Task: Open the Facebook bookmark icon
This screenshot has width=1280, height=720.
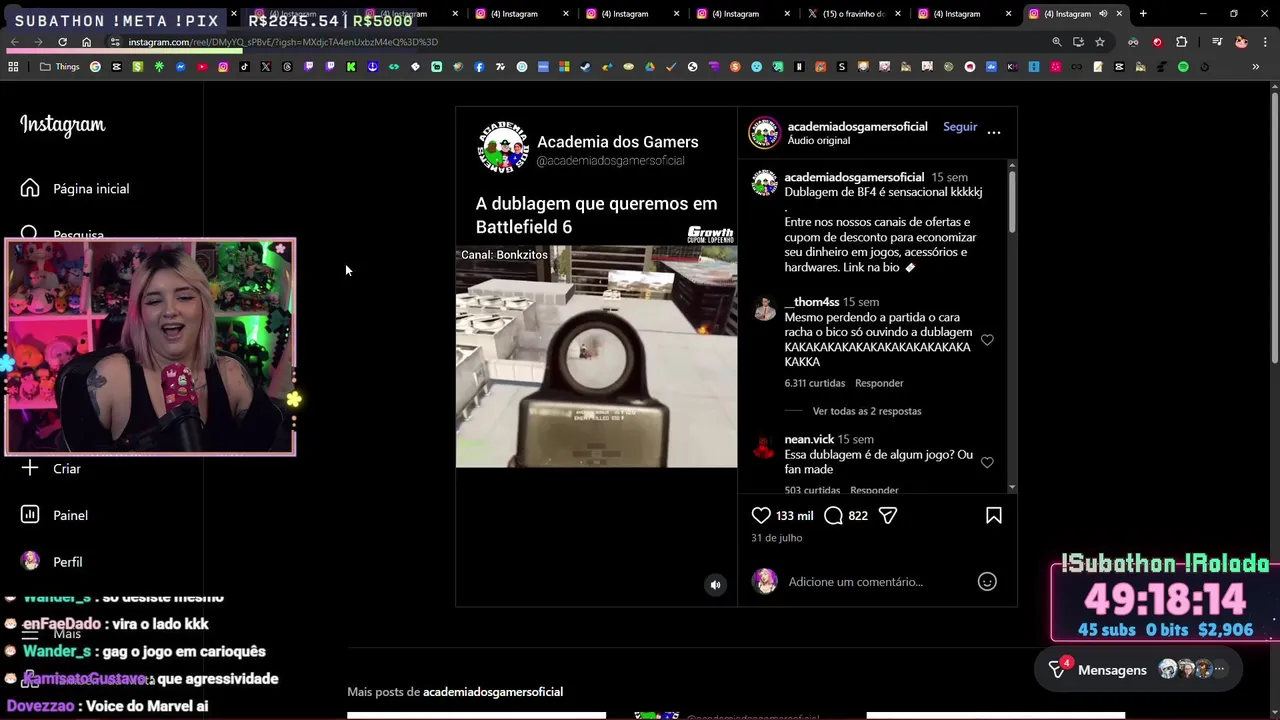Action: [479, 67]
